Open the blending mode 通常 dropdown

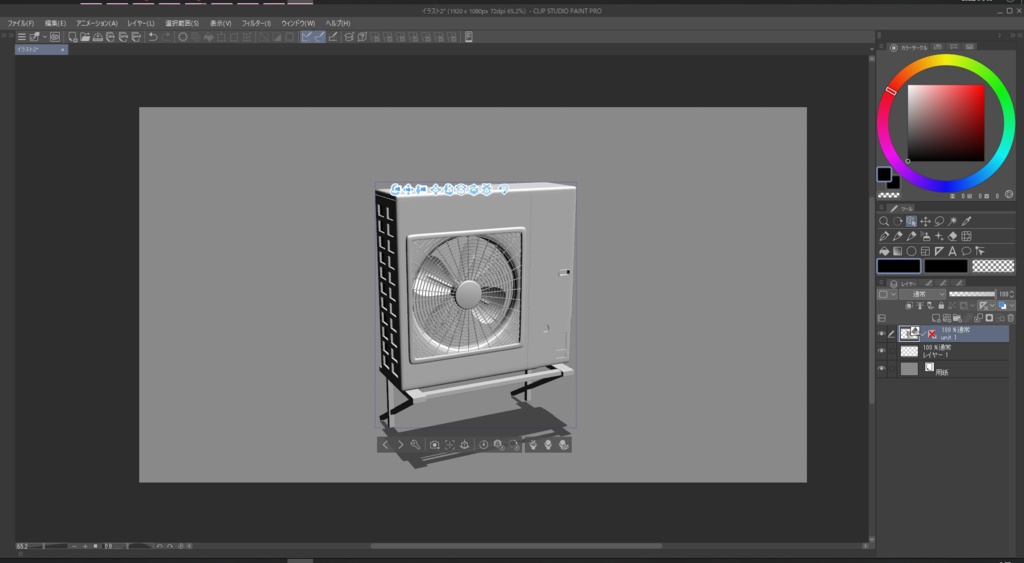[923, 295]
